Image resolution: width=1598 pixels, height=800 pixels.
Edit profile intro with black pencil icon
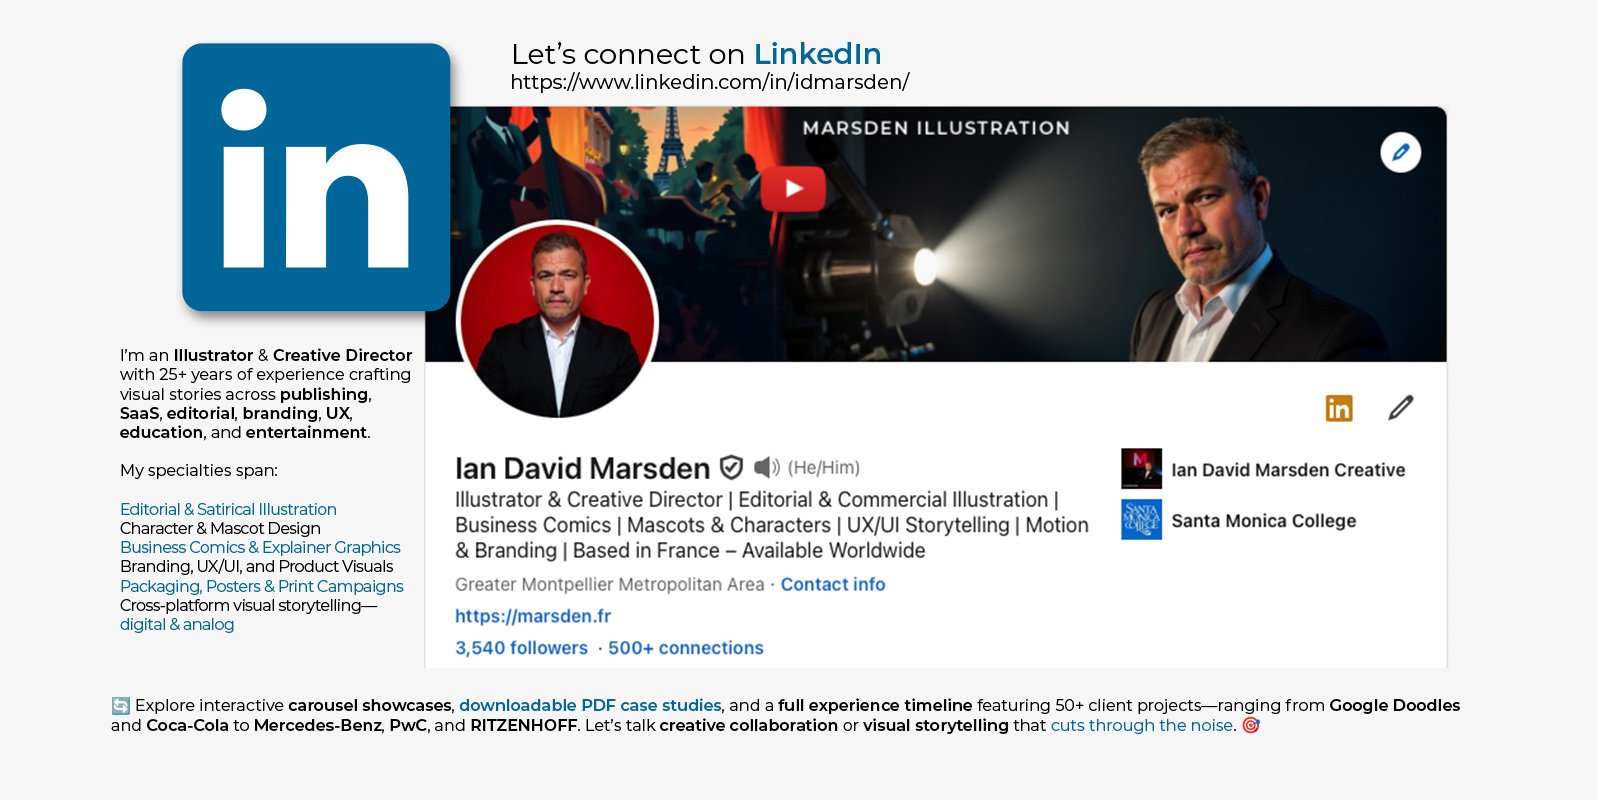coord(1400,408)
